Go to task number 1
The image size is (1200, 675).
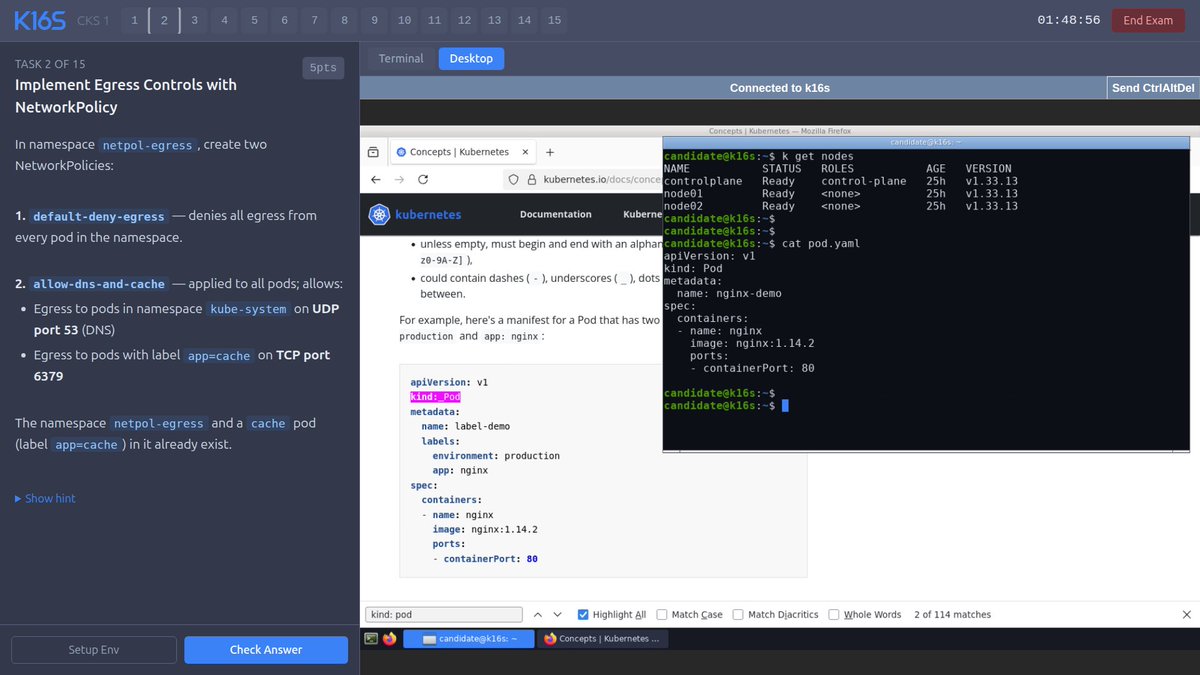pyautogui.click(x=134, y=20)
